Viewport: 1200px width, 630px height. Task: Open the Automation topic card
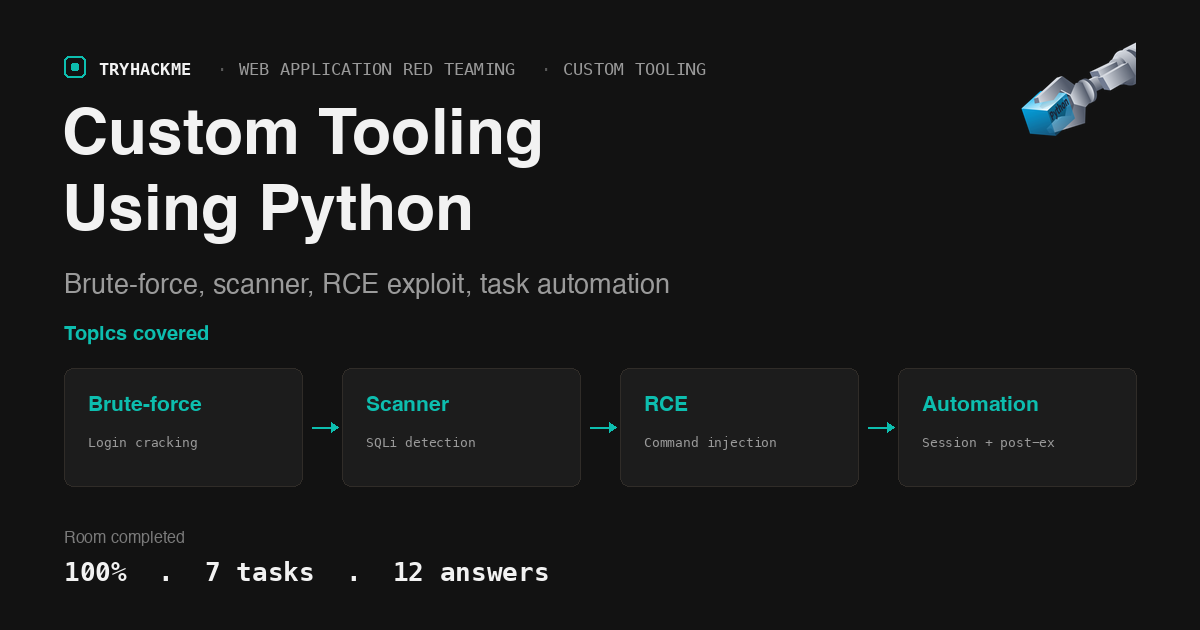(x=1017, y=427)
